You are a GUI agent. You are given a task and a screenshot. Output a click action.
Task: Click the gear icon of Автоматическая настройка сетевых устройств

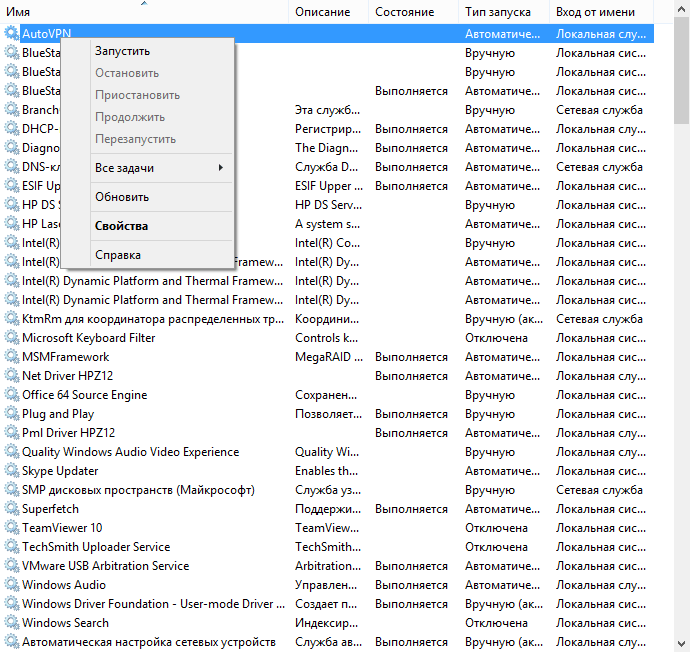11,642
